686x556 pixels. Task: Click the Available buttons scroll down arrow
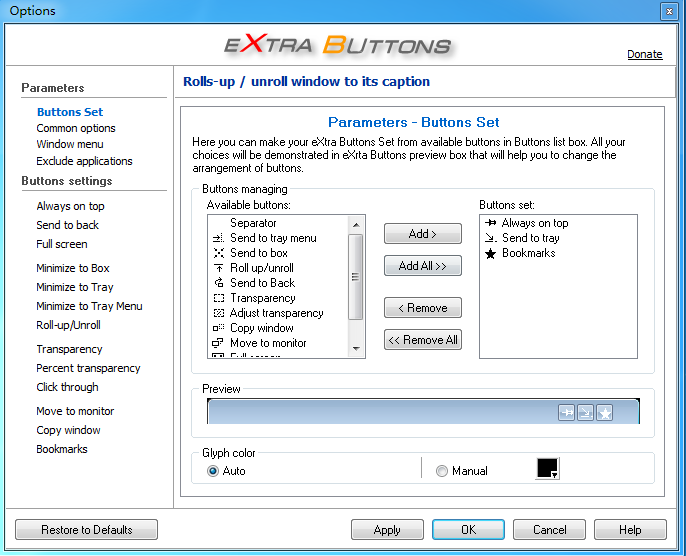[356, 349]
